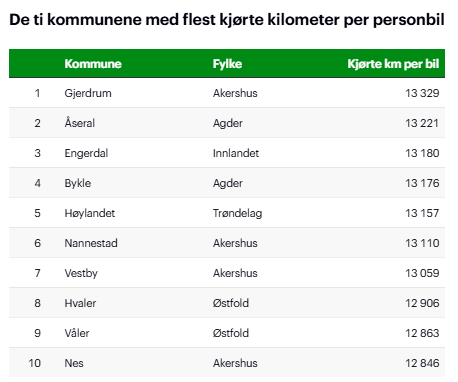Viewport: 458px width, 382px height.
Task: Click the Våler municipality name
Action: tap(77, 333)
